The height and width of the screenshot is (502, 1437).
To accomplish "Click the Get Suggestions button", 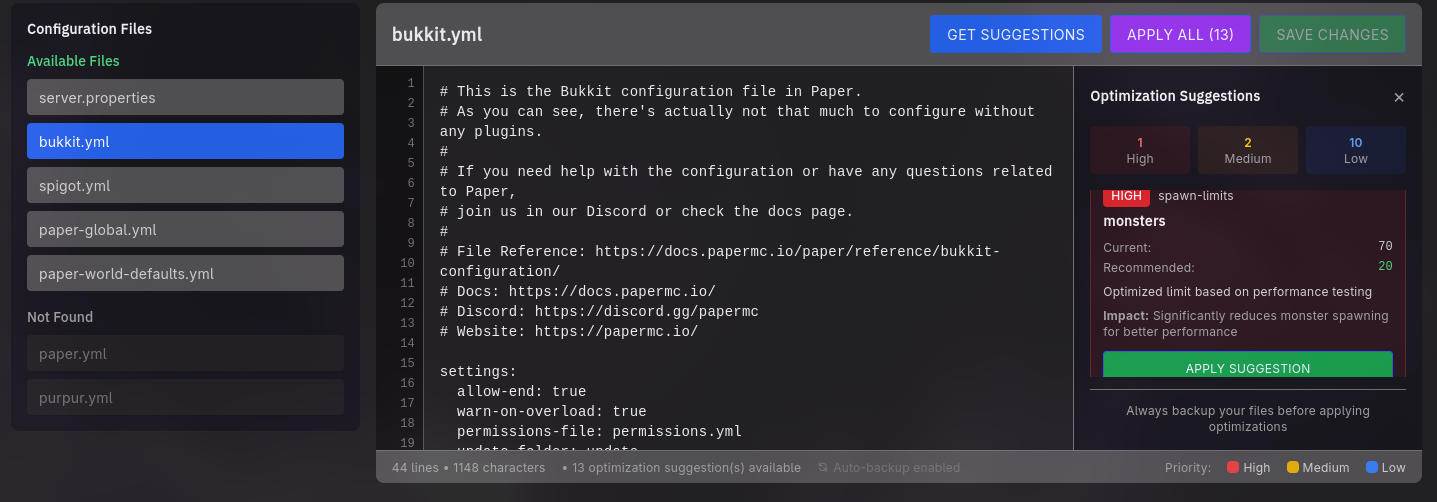I will coord(1015,34).
